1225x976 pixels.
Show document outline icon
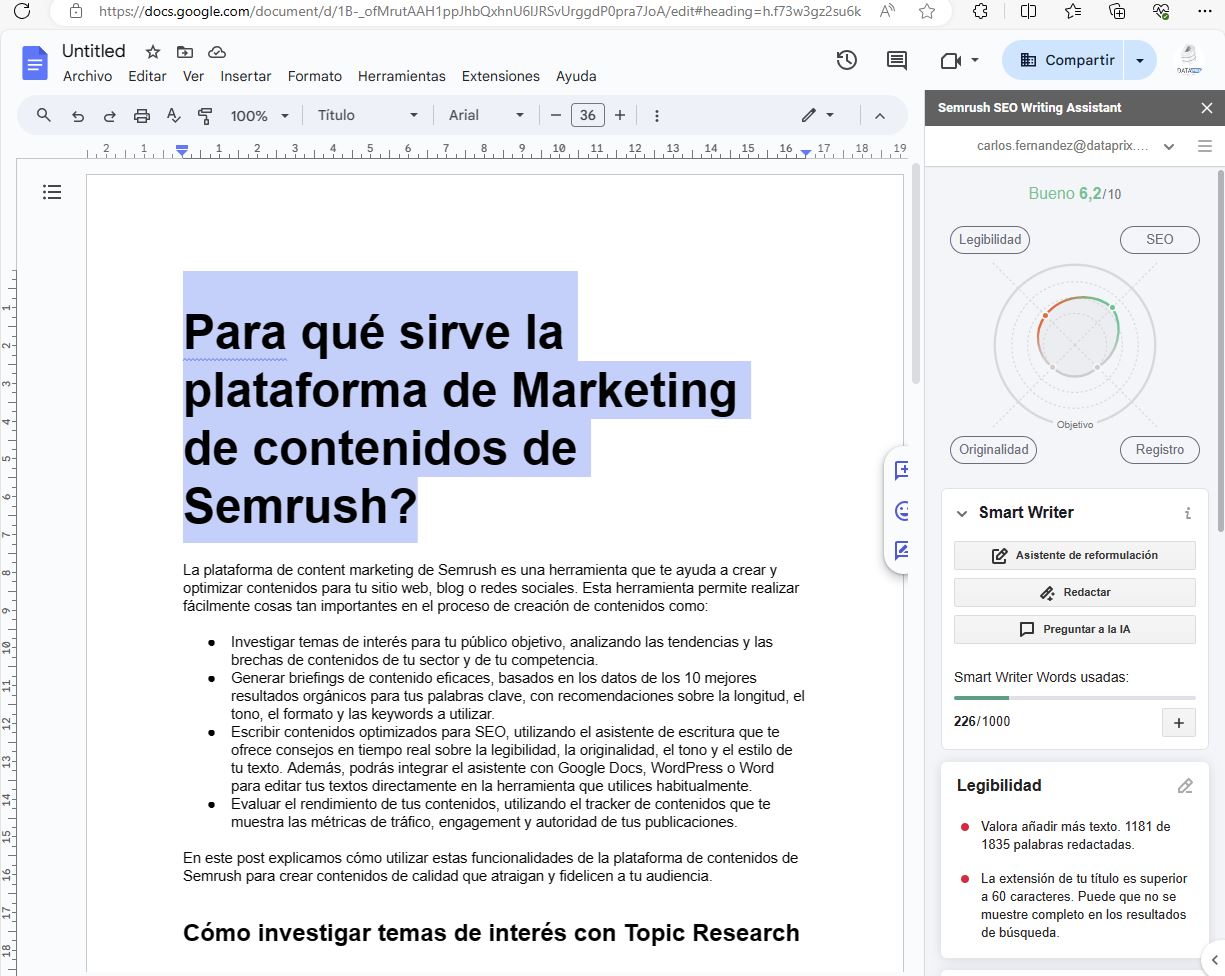52,192
